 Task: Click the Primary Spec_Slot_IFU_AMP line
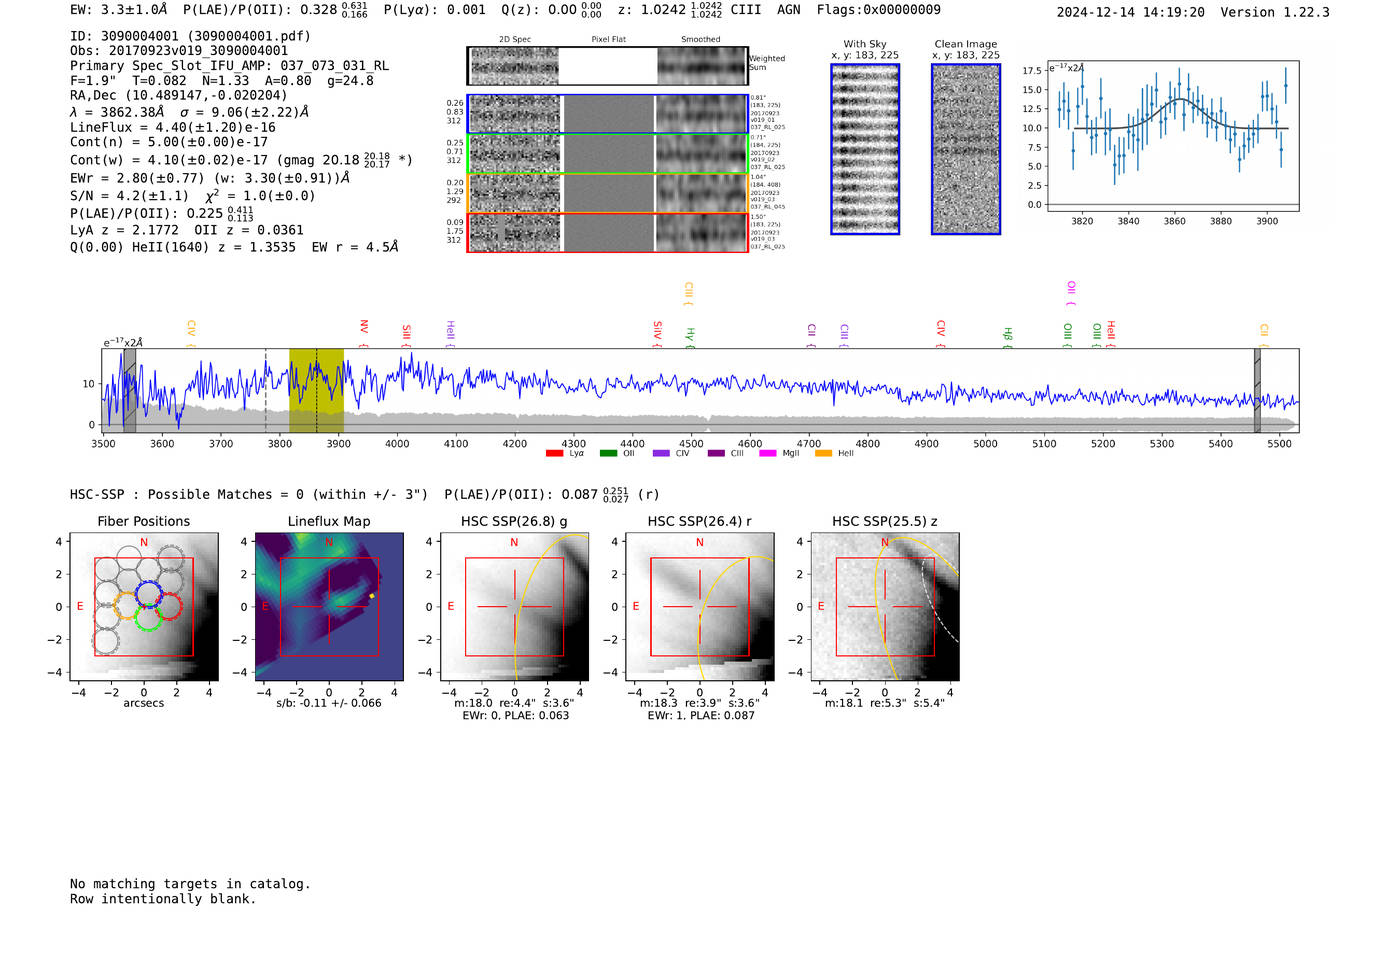[x=229, y=66]
